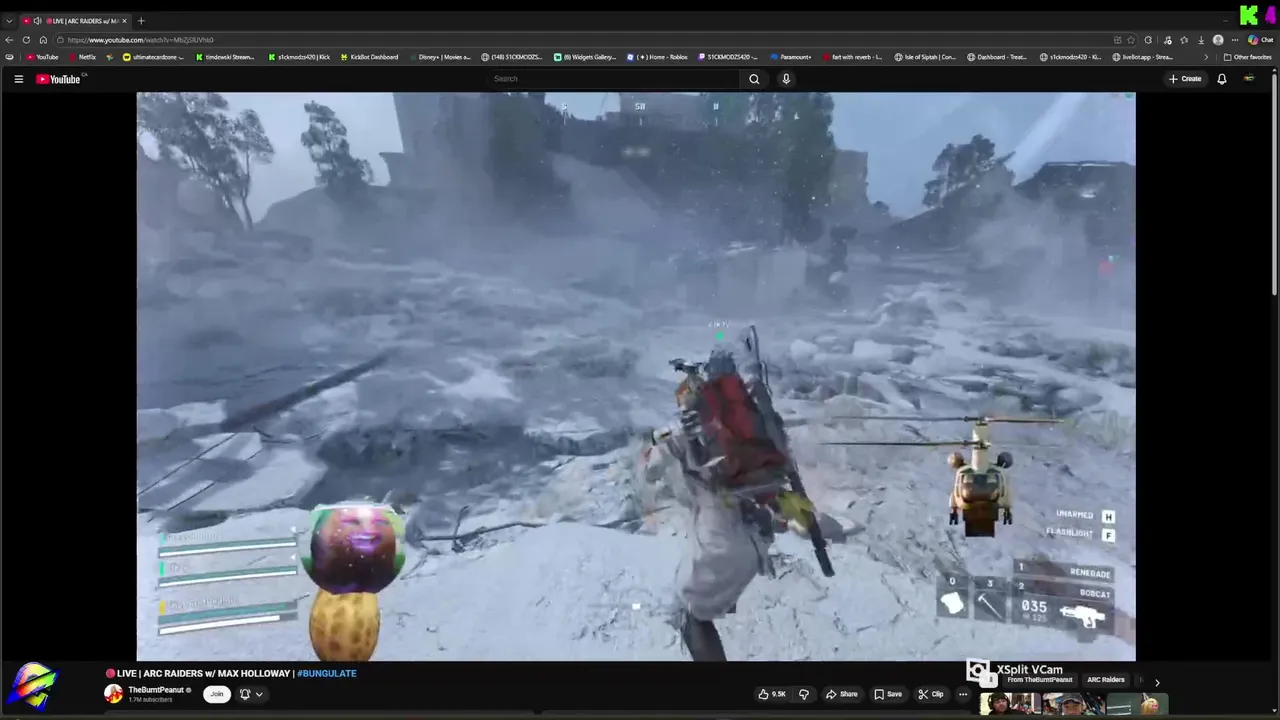This screenshot has height=720, width=1280.
Task: Close the ARC RAIDERS live tab
Action: [124, 21]
